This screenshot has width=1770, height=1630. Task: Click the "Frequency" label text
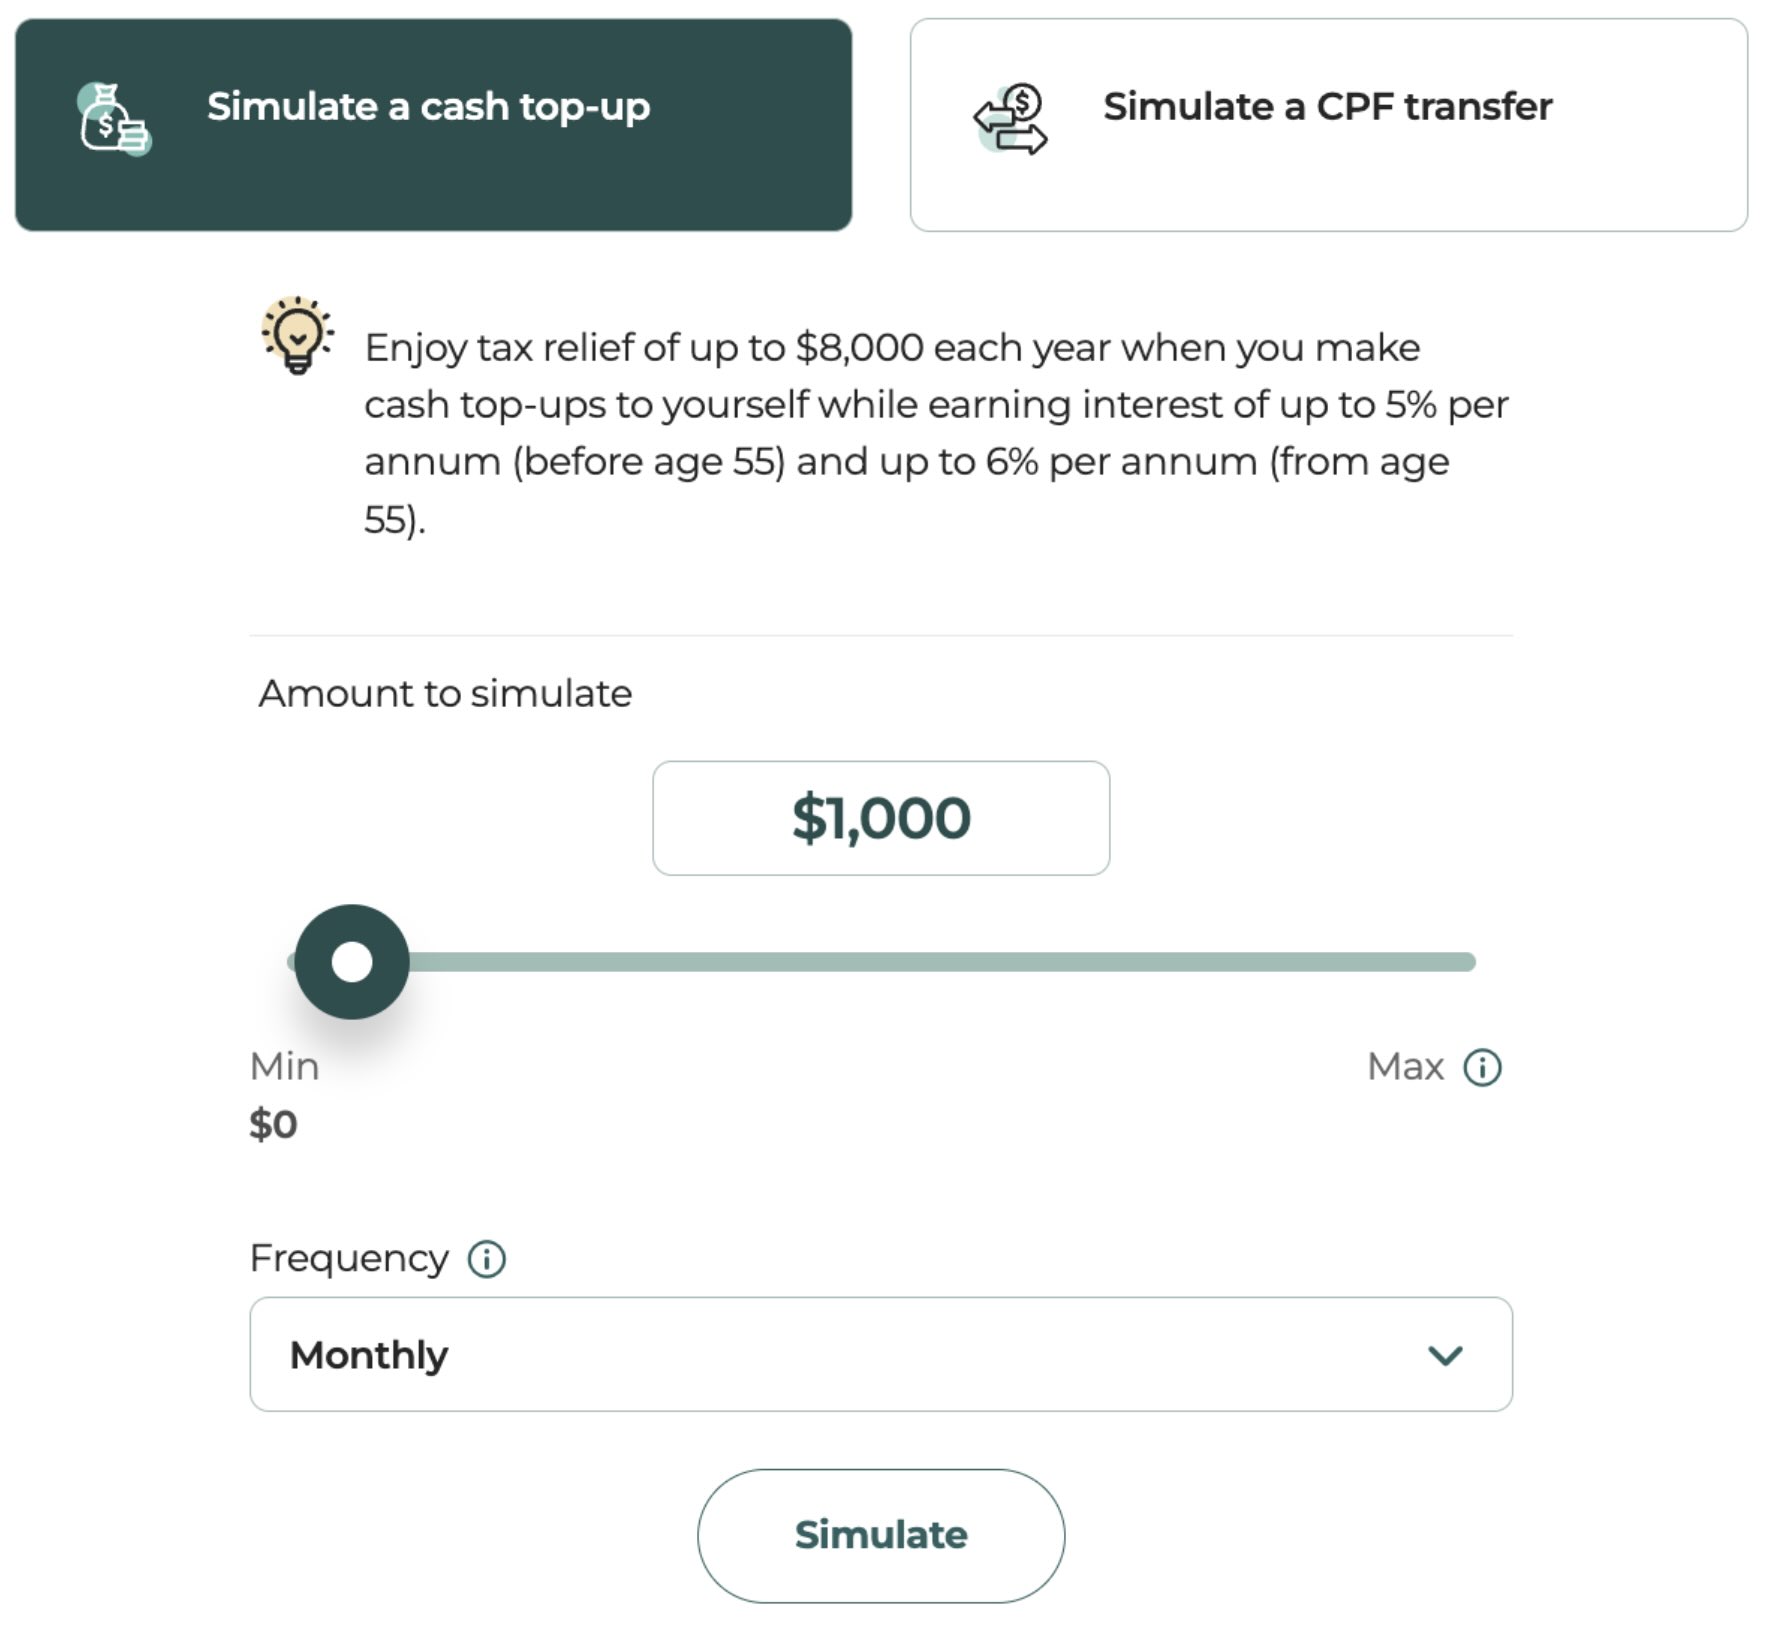click(349, 1258)
